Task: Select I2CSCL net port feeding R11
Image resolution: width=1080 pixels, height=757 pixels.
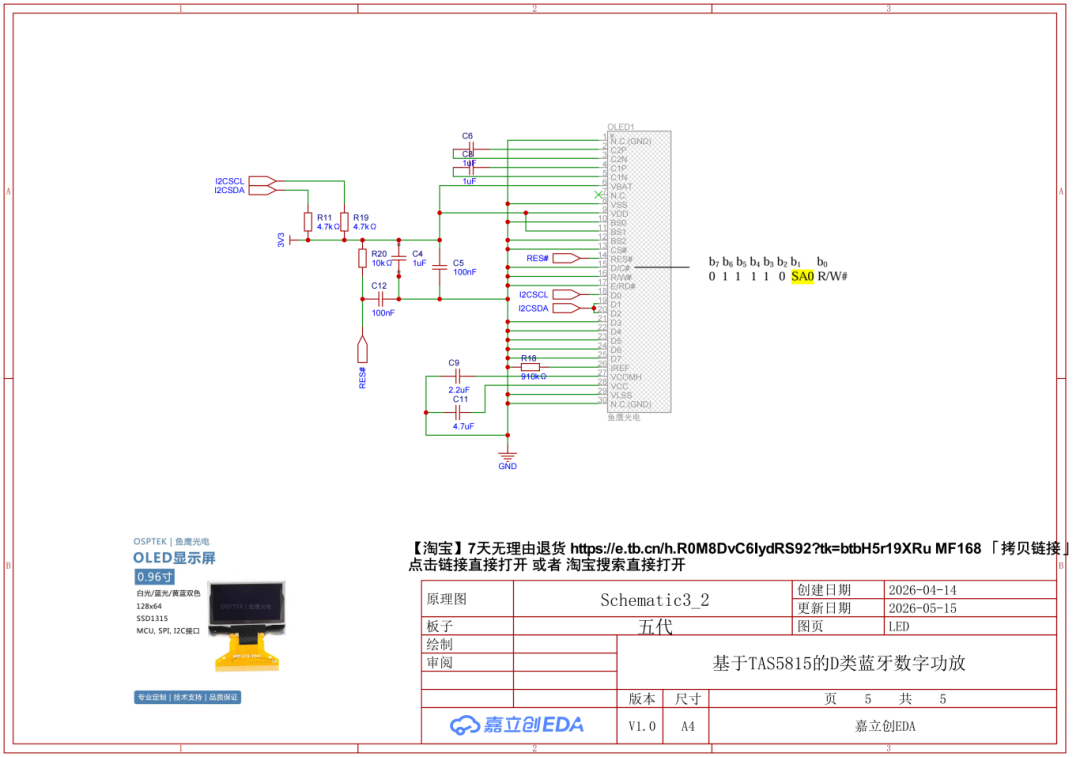Action: pyautogui.click(x=262, y=181)
